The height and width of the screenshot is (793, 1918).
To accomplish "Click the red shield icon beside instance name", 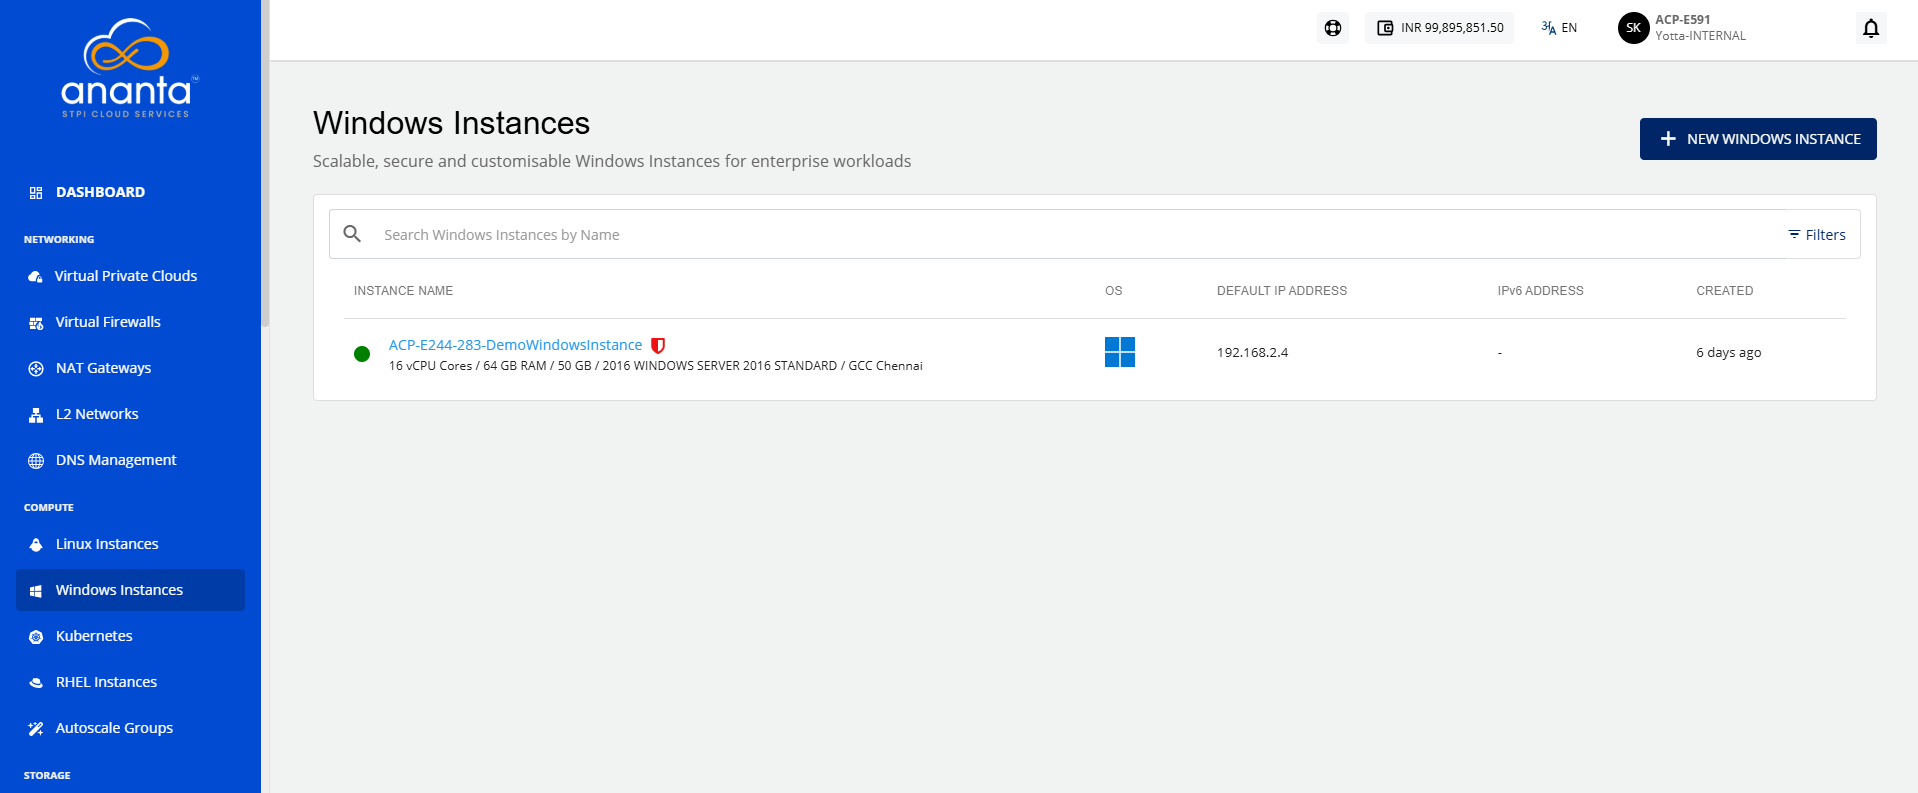I will pyautogui.click(x=658, y=345).
